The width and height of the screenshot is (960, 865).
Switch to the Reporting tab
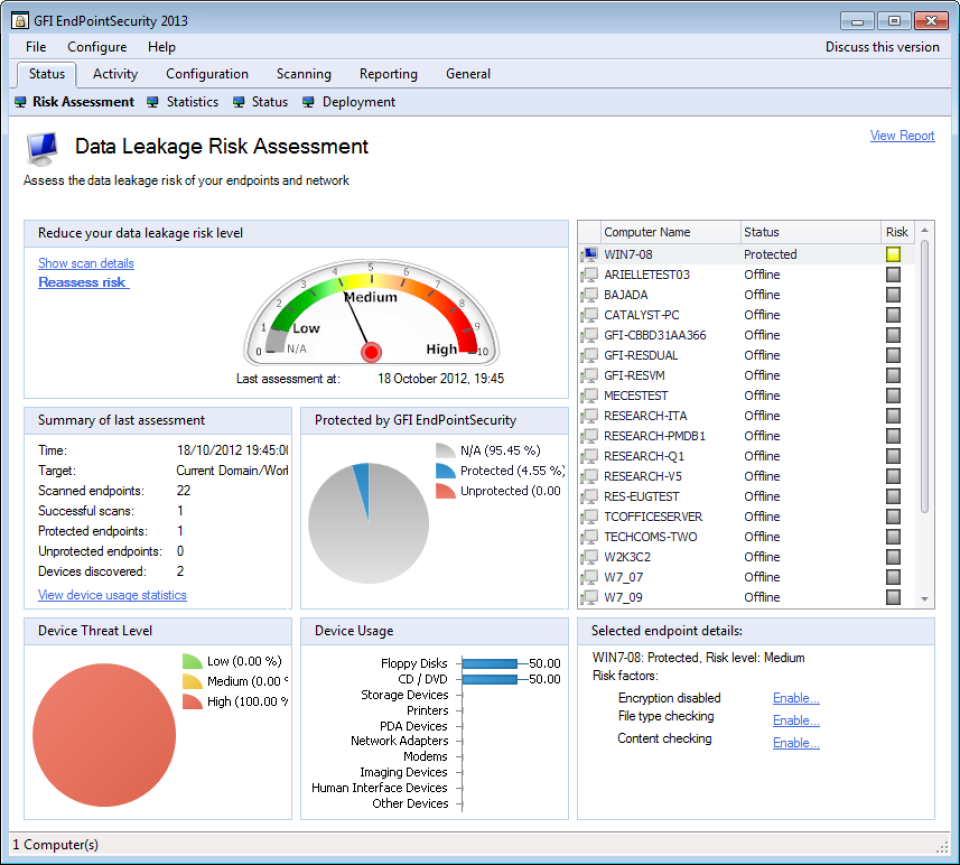pos(388,73)
